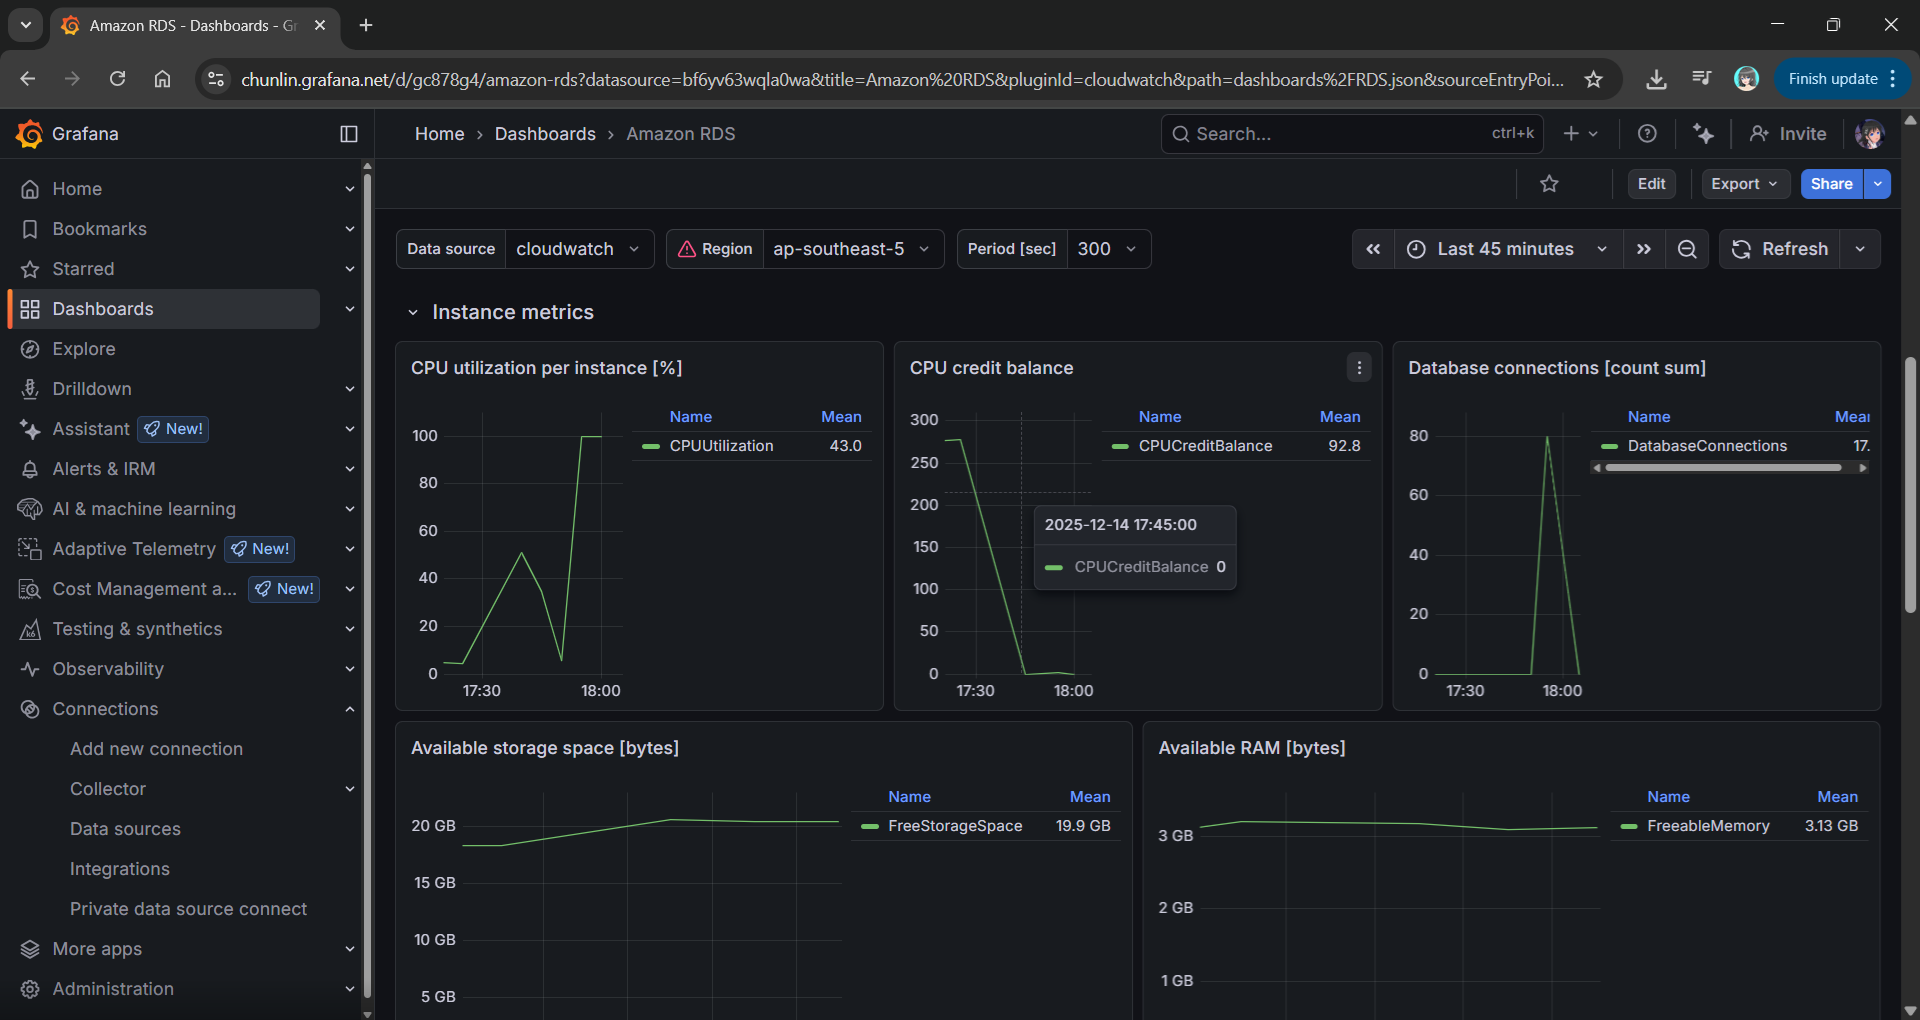Star this dashboard as favorite
Image resolution: width=1920 pixels, height=1020 pixels.
pyautogui.click(x=1549, y=184)
